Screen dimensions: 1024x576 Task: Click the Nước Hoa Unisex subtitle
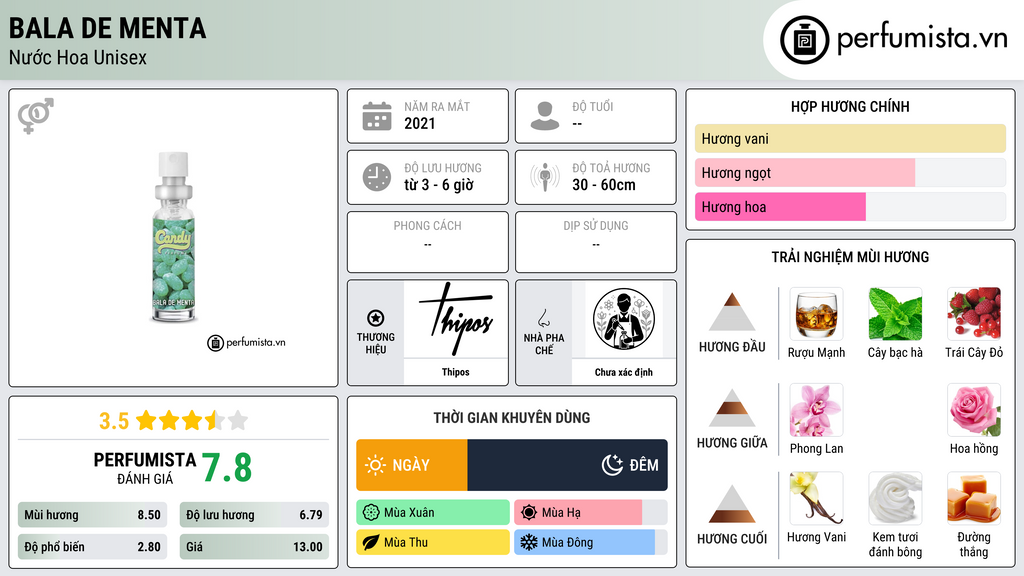point(78,57)
